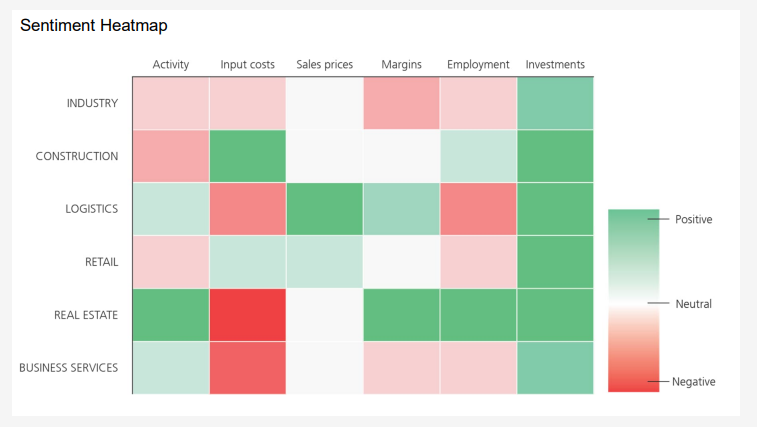
Task: Select the Logistics Sales prices cell
Action: click(x=324, y=209)
